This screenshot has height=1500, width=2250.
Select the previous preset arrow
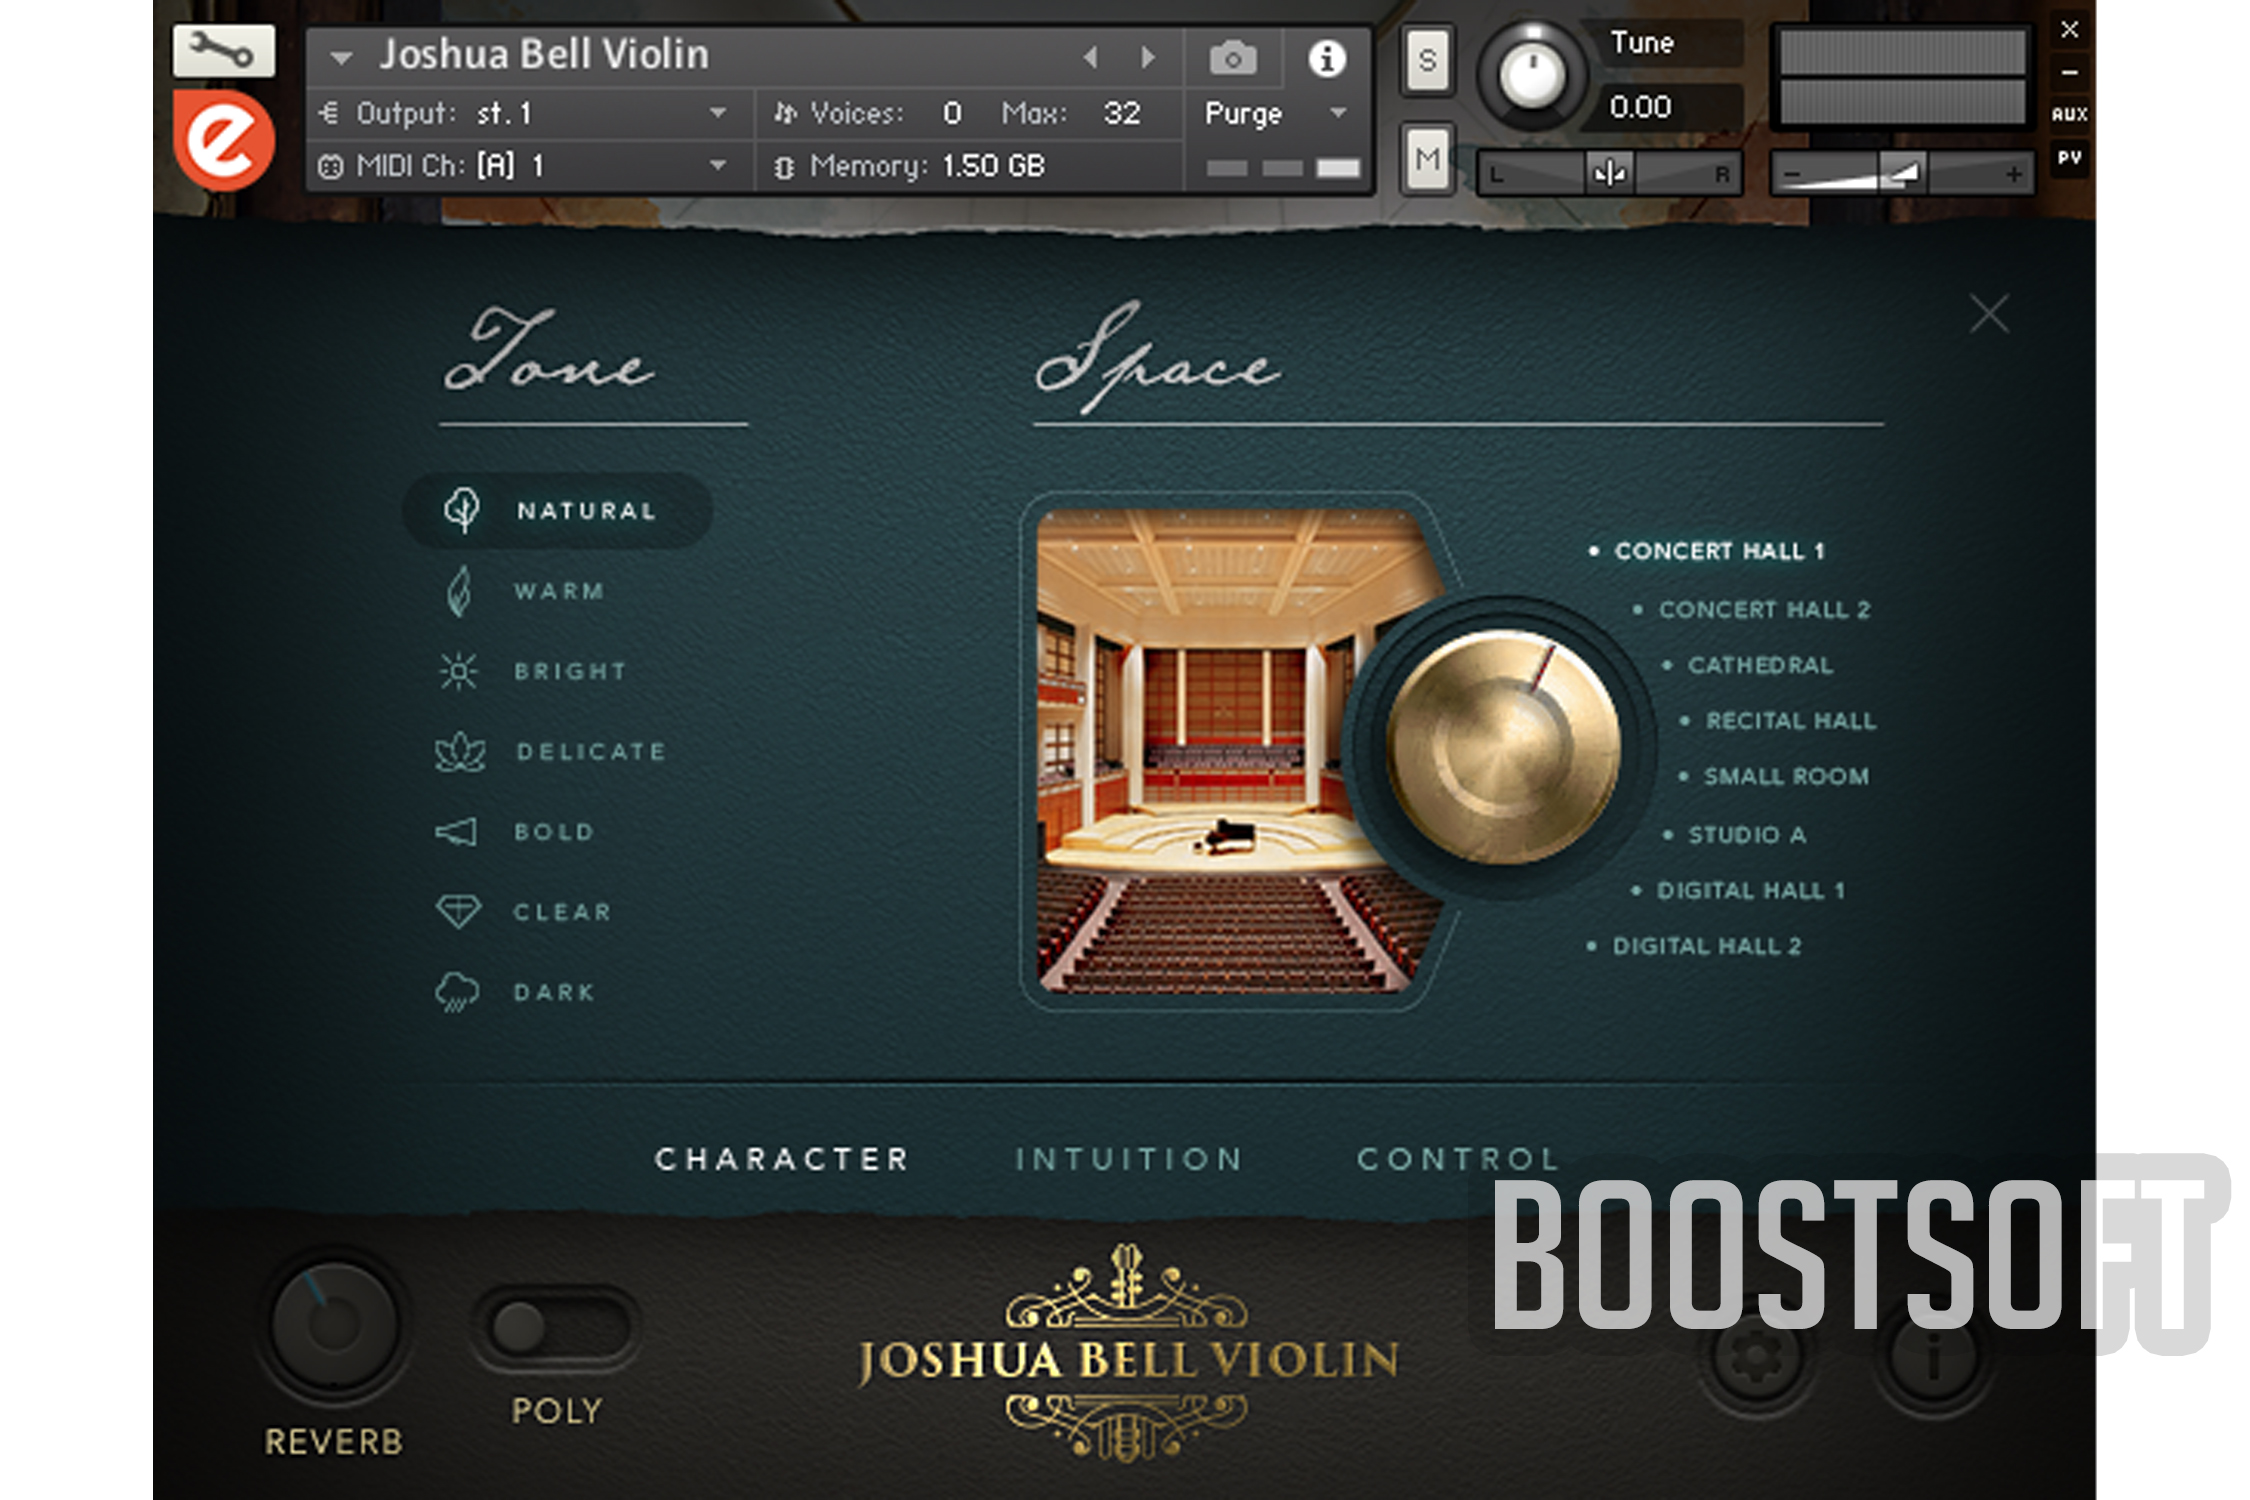tap(1091, 58)
